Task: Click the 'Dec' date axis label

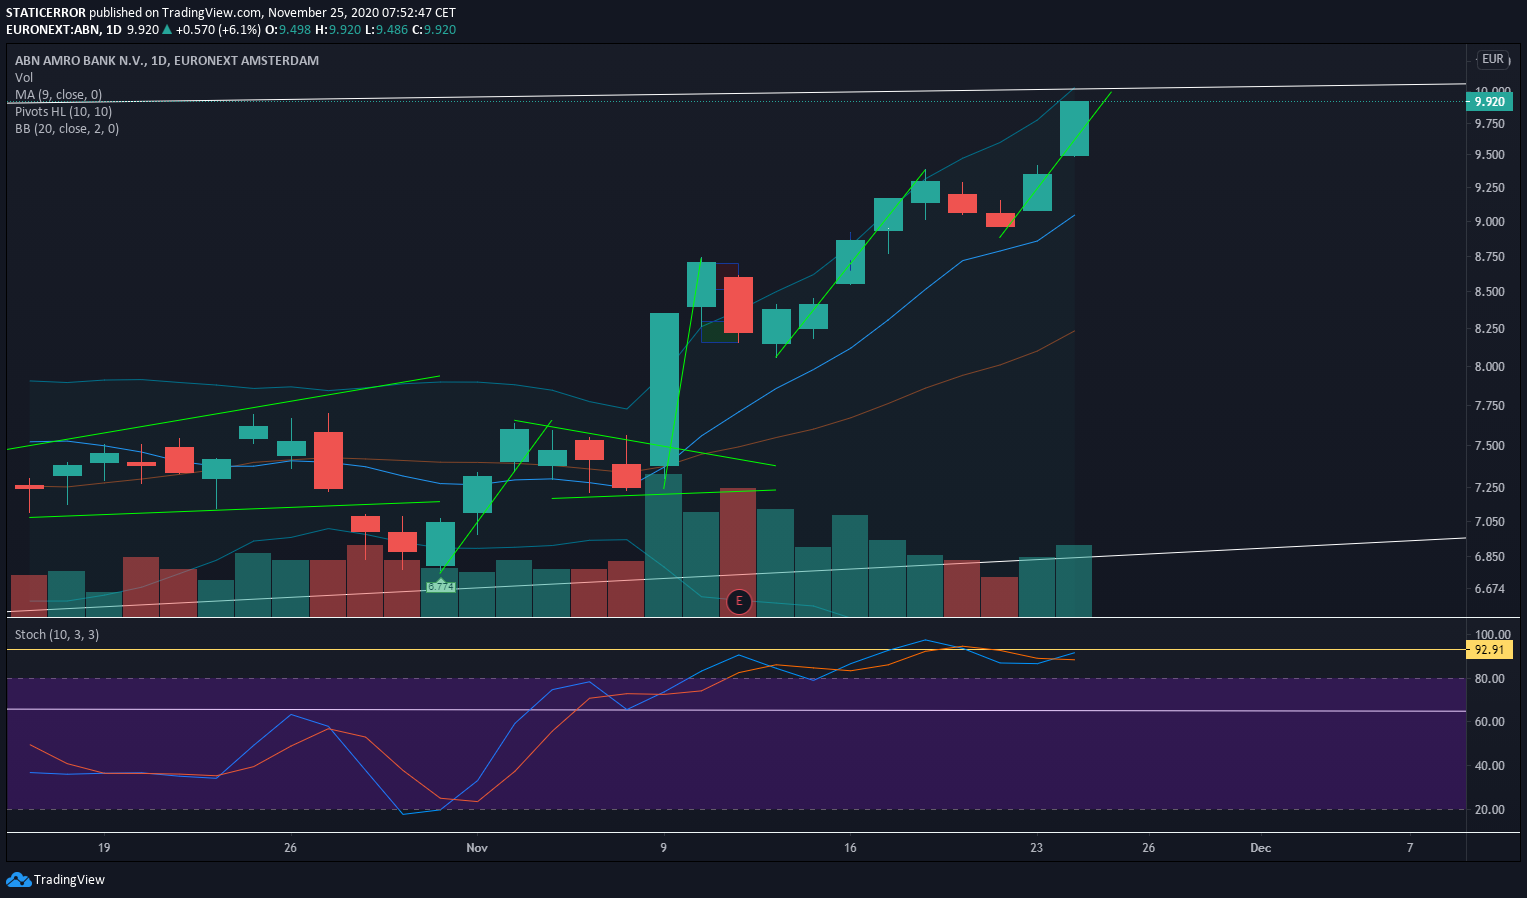Action: pyautogui.click(x=1261, y=848)
